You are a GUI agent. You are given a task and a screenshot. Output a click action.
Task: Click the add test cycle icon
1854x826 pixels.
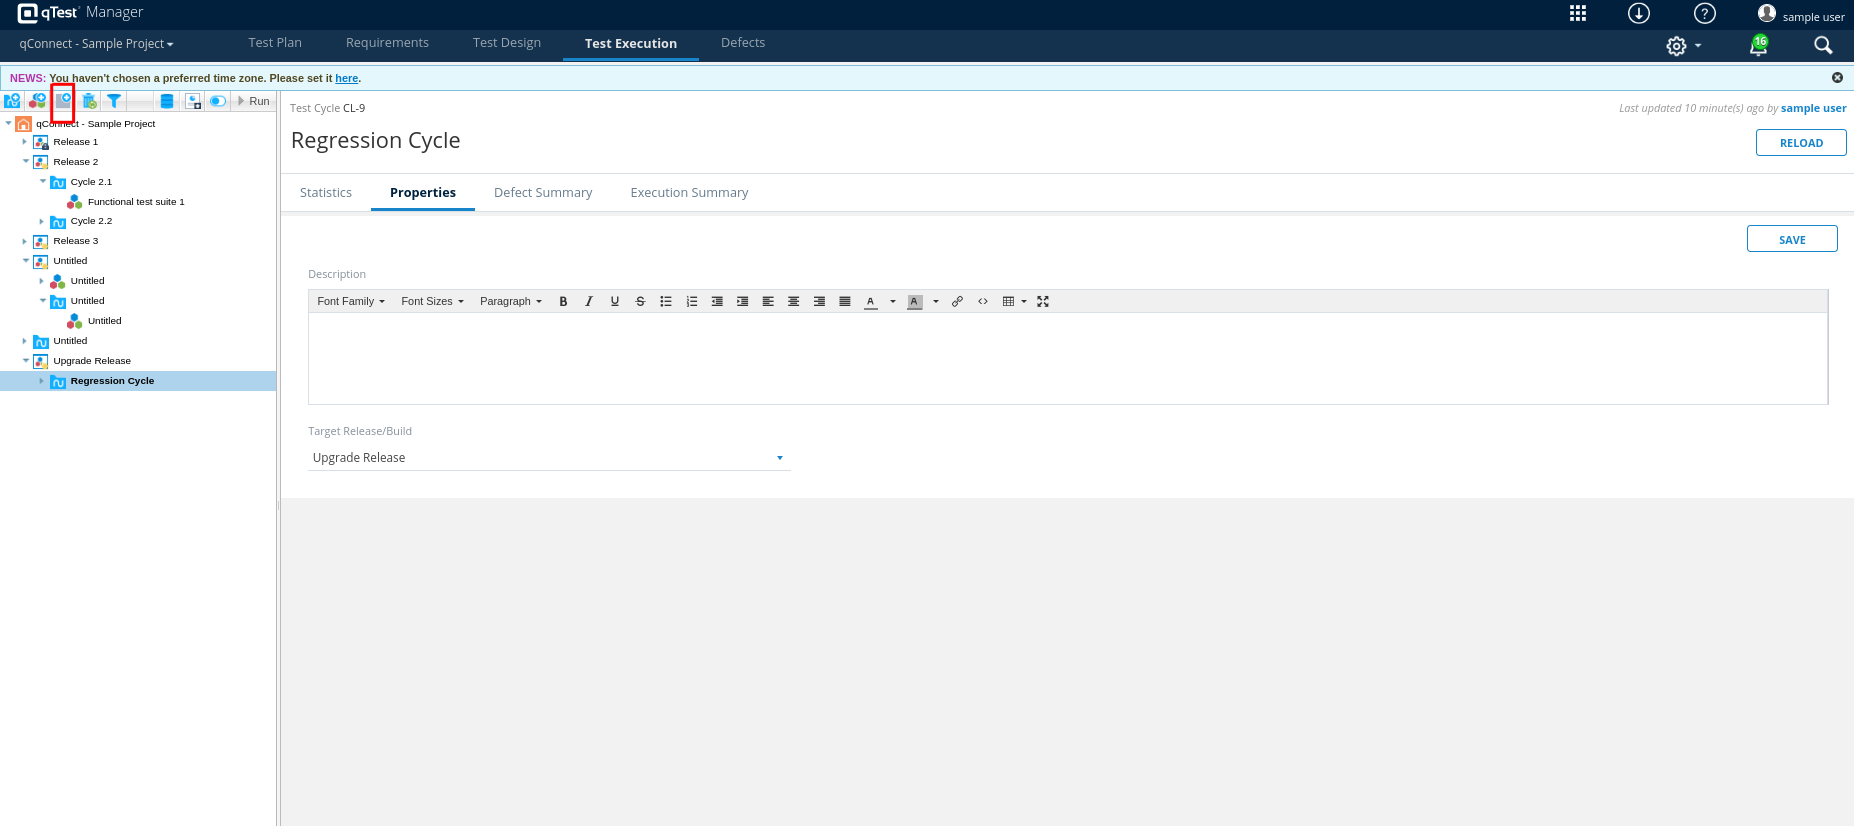pyautogui.click(x=12, y=101)
